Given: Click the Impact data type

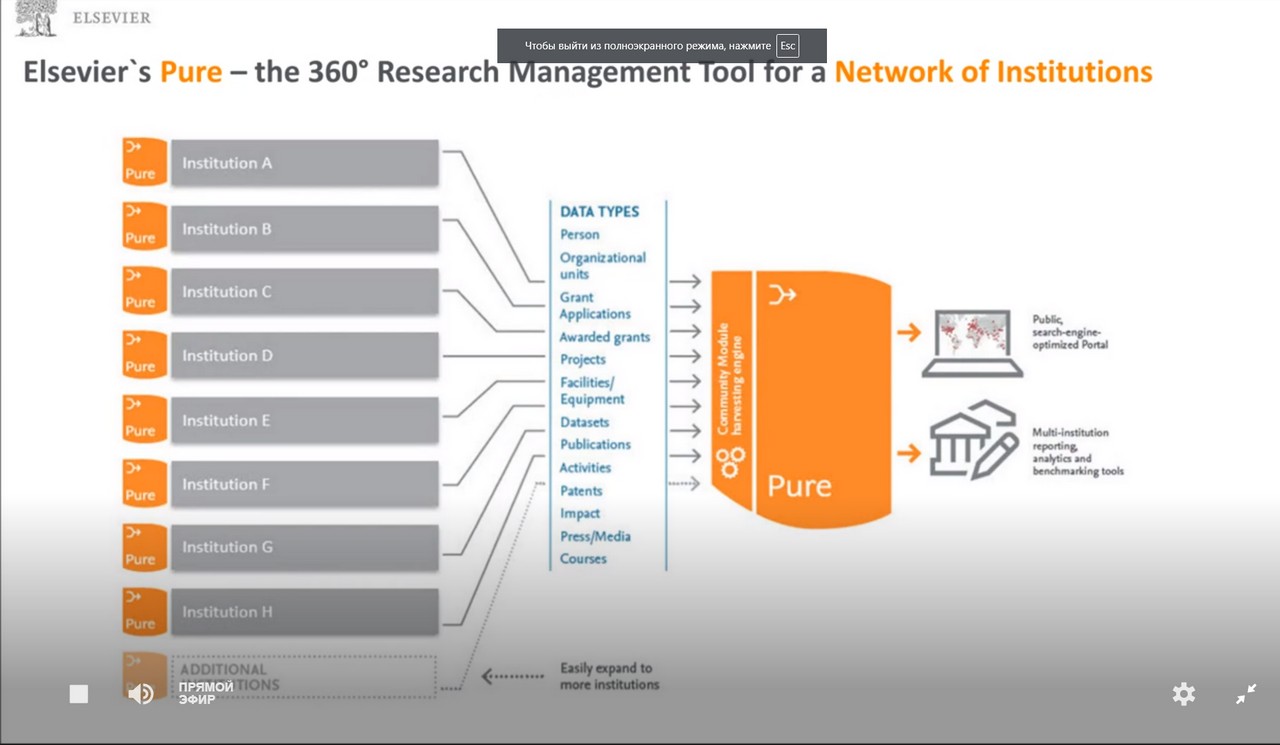Looking at the screenshot, I should [x=580, y=514].
